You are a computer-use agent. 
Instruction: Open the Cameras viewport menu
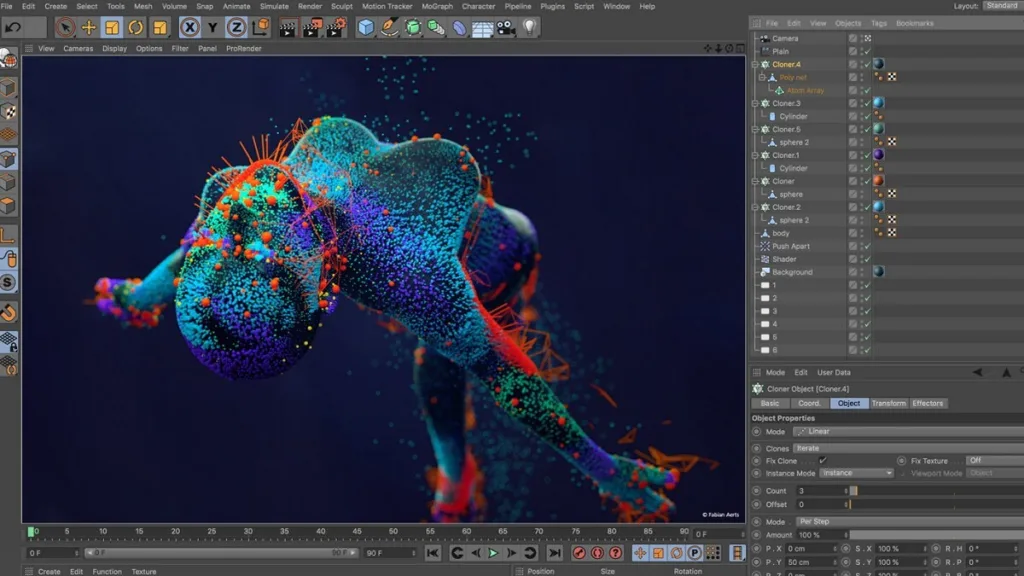pyautogui.click(x=78, y=48)
